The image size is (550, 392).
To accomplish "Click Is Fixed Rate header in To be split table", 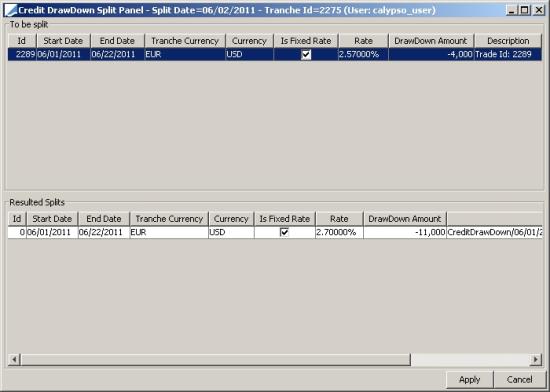I will (306, 41).
